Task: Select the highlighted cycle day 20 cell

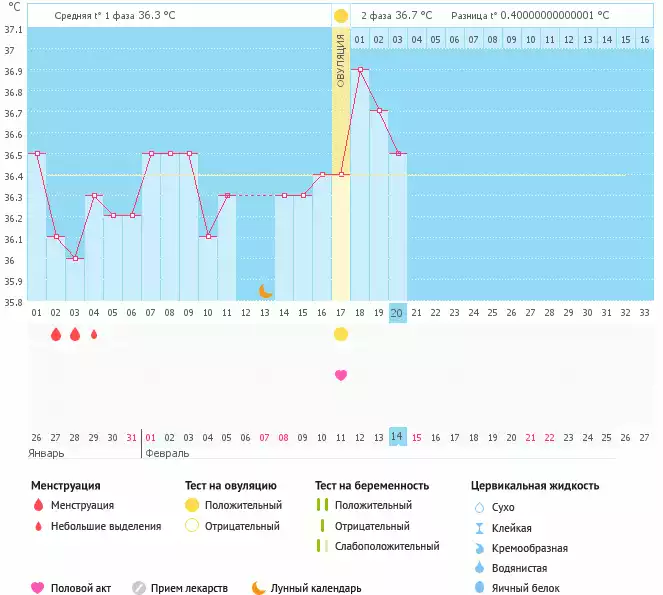Action: [x=398, y=312]
